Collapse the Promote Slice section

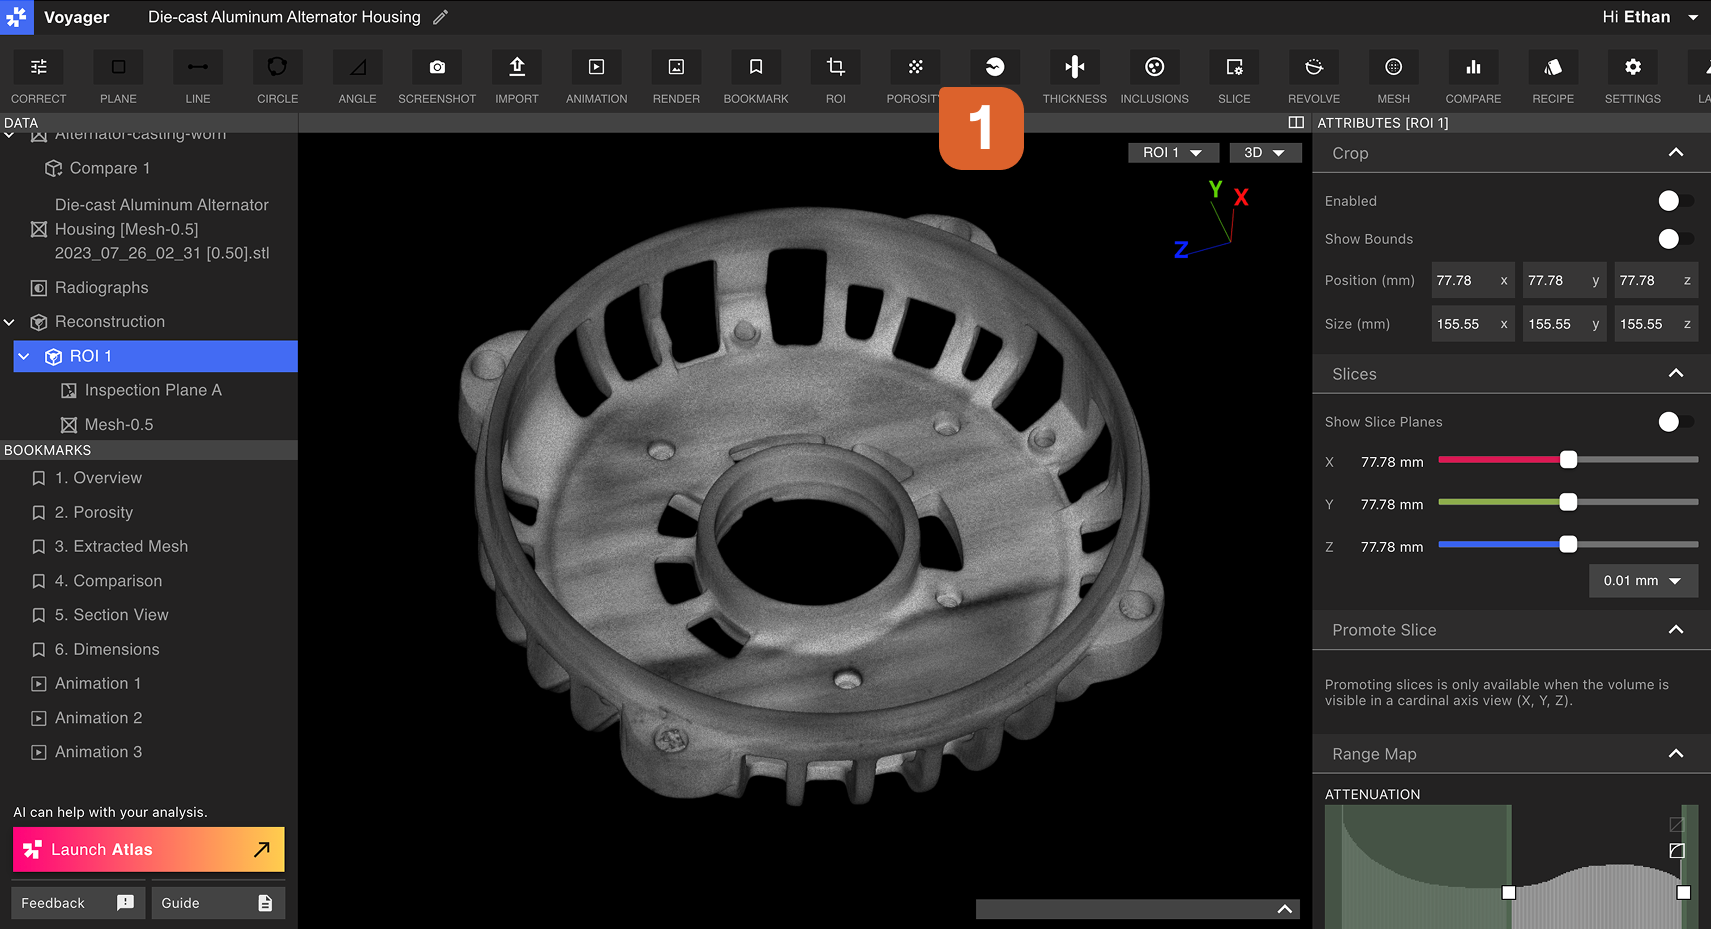click(x=1676, y=630)
